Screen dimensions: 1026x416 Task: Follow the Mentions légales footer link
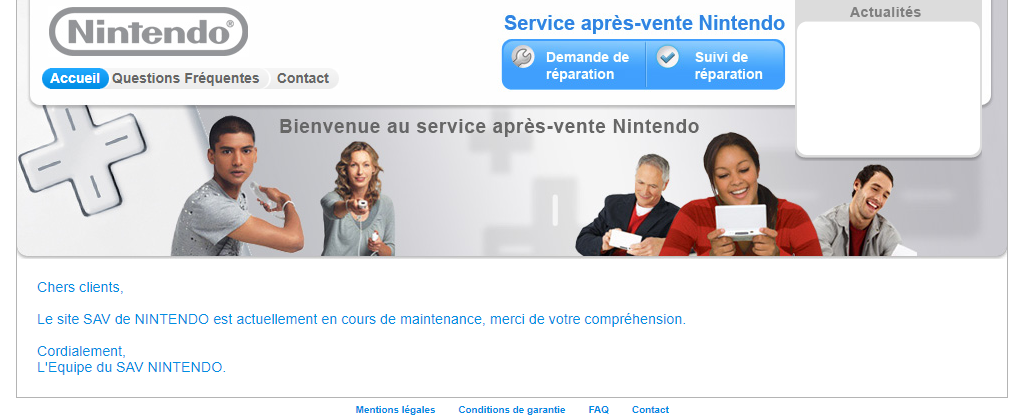pos(395,410)
